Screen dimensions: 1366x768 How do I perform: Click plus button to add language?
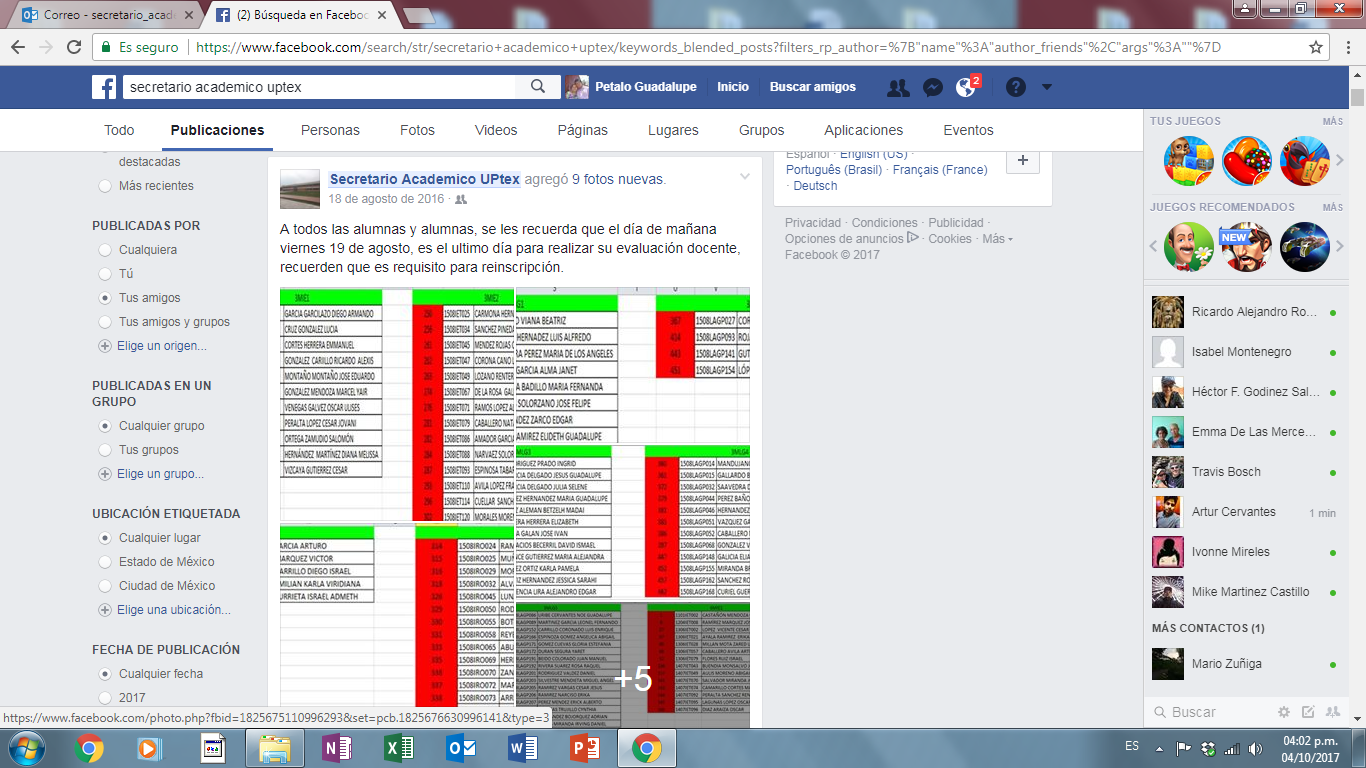(1022, 160)
